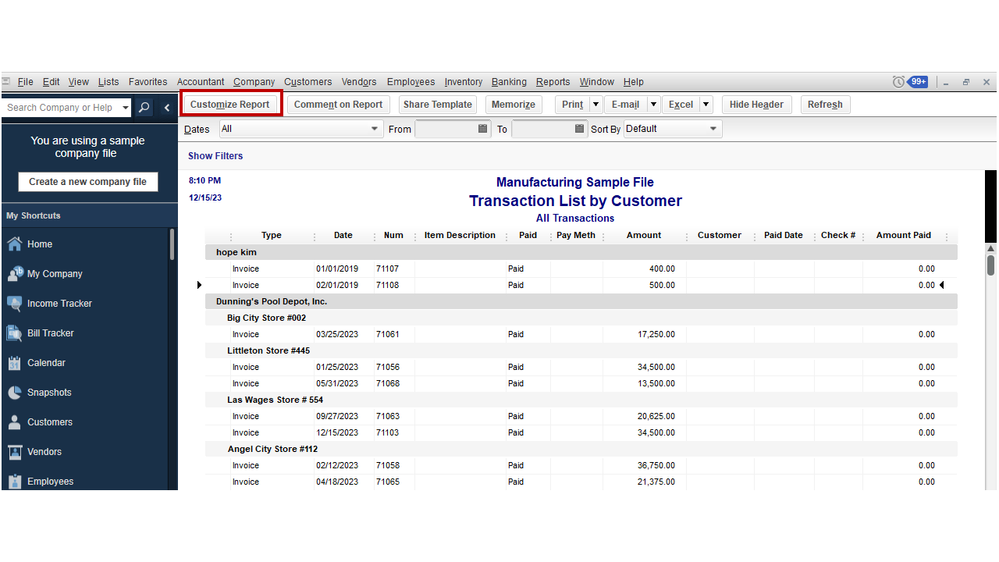Collapse the left sidebar with the arrow
The height and width of the screenshot is (562, 999).
click(x=167, y=107)
